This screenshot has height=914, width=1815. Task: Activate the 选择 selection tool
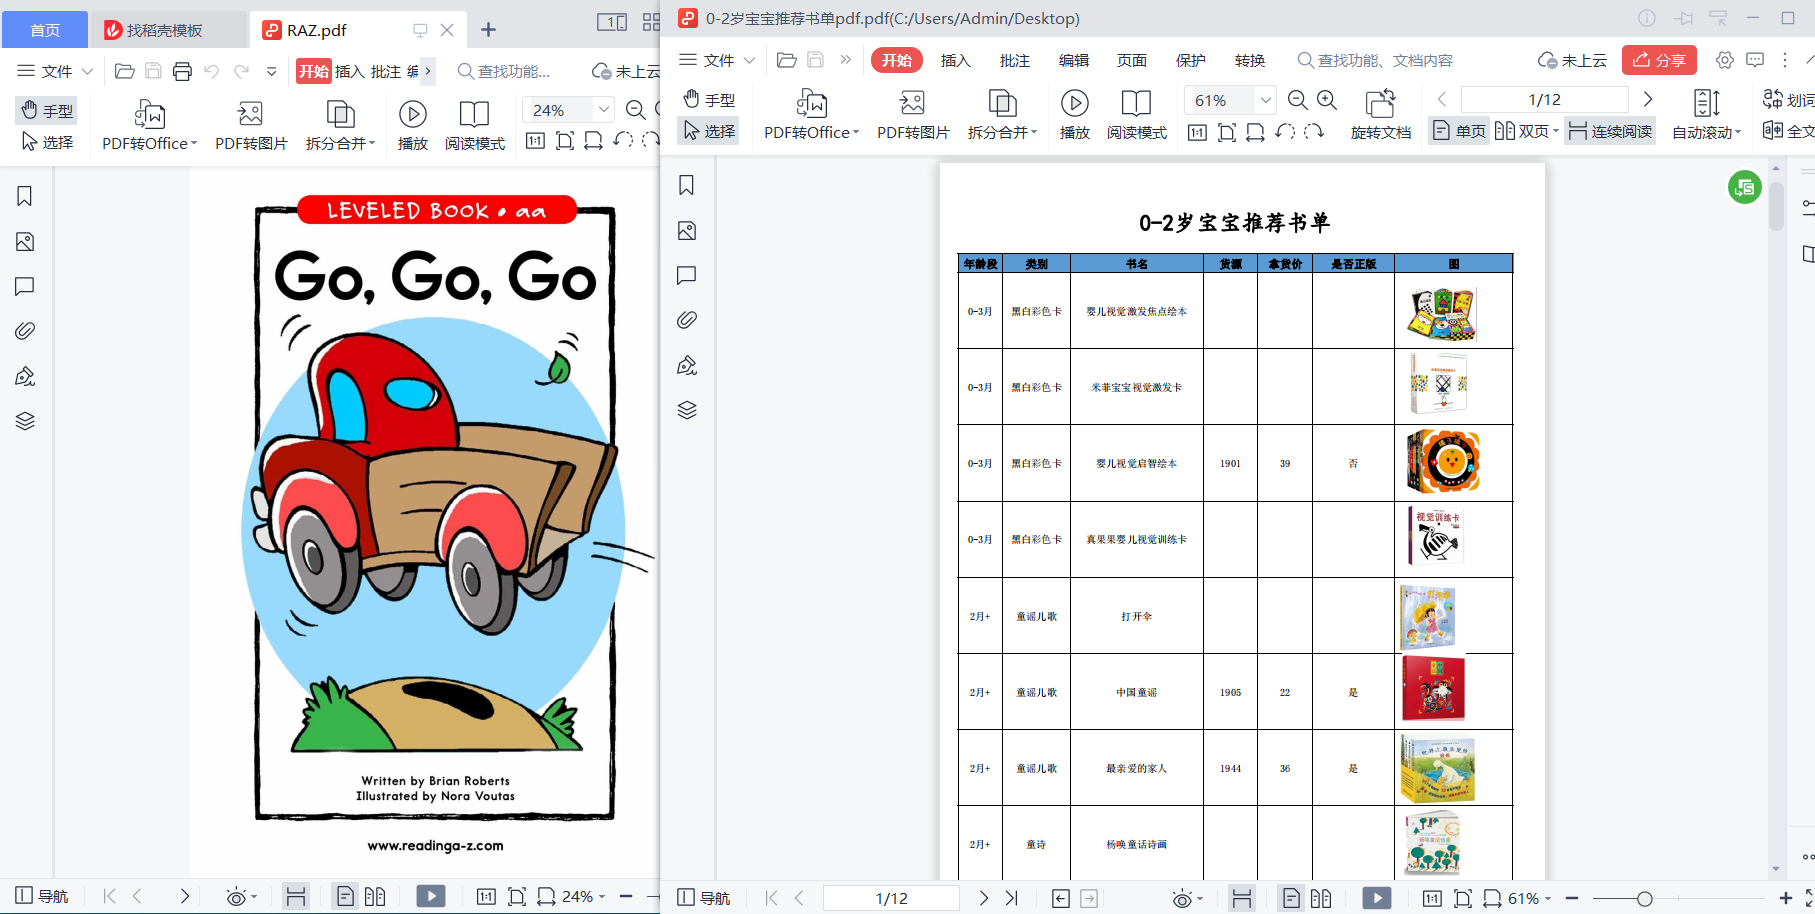point(709,131)
